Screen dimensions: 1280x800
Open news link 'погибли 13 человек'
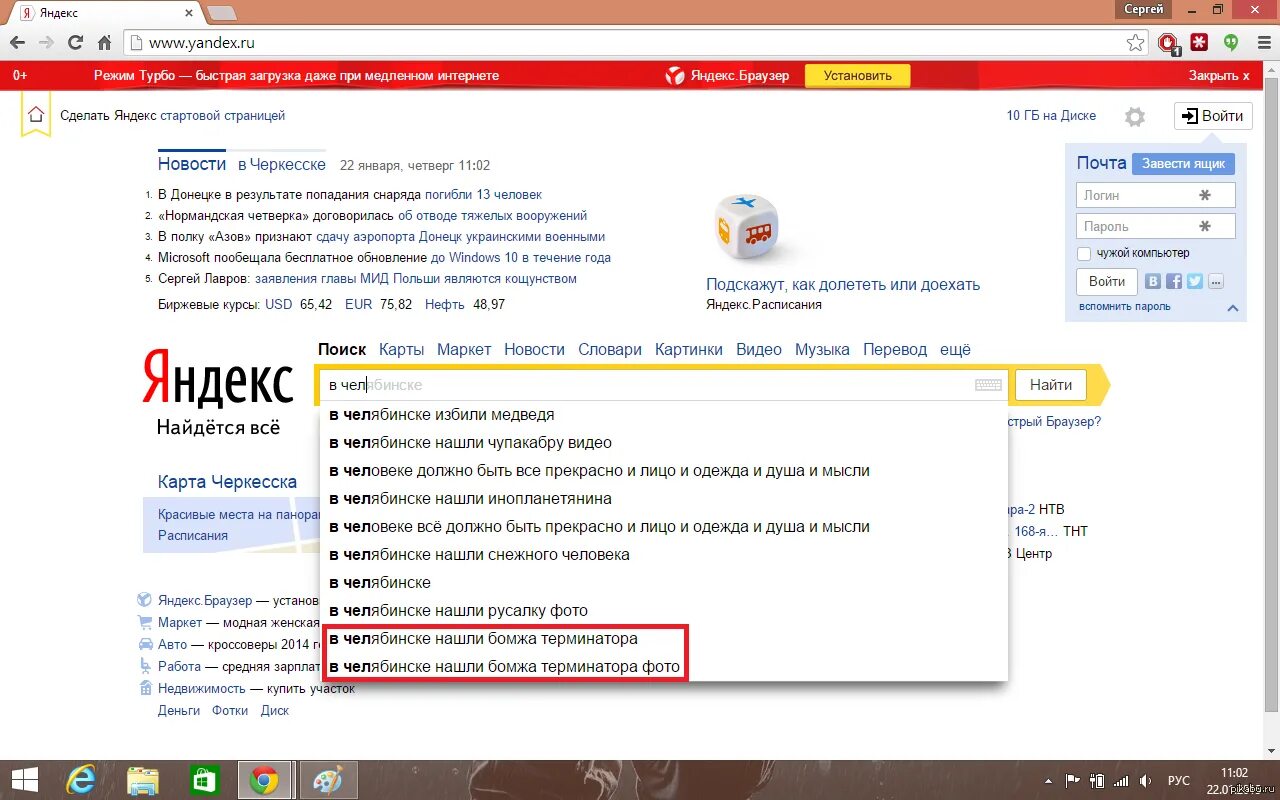click(x=483, y=194)
